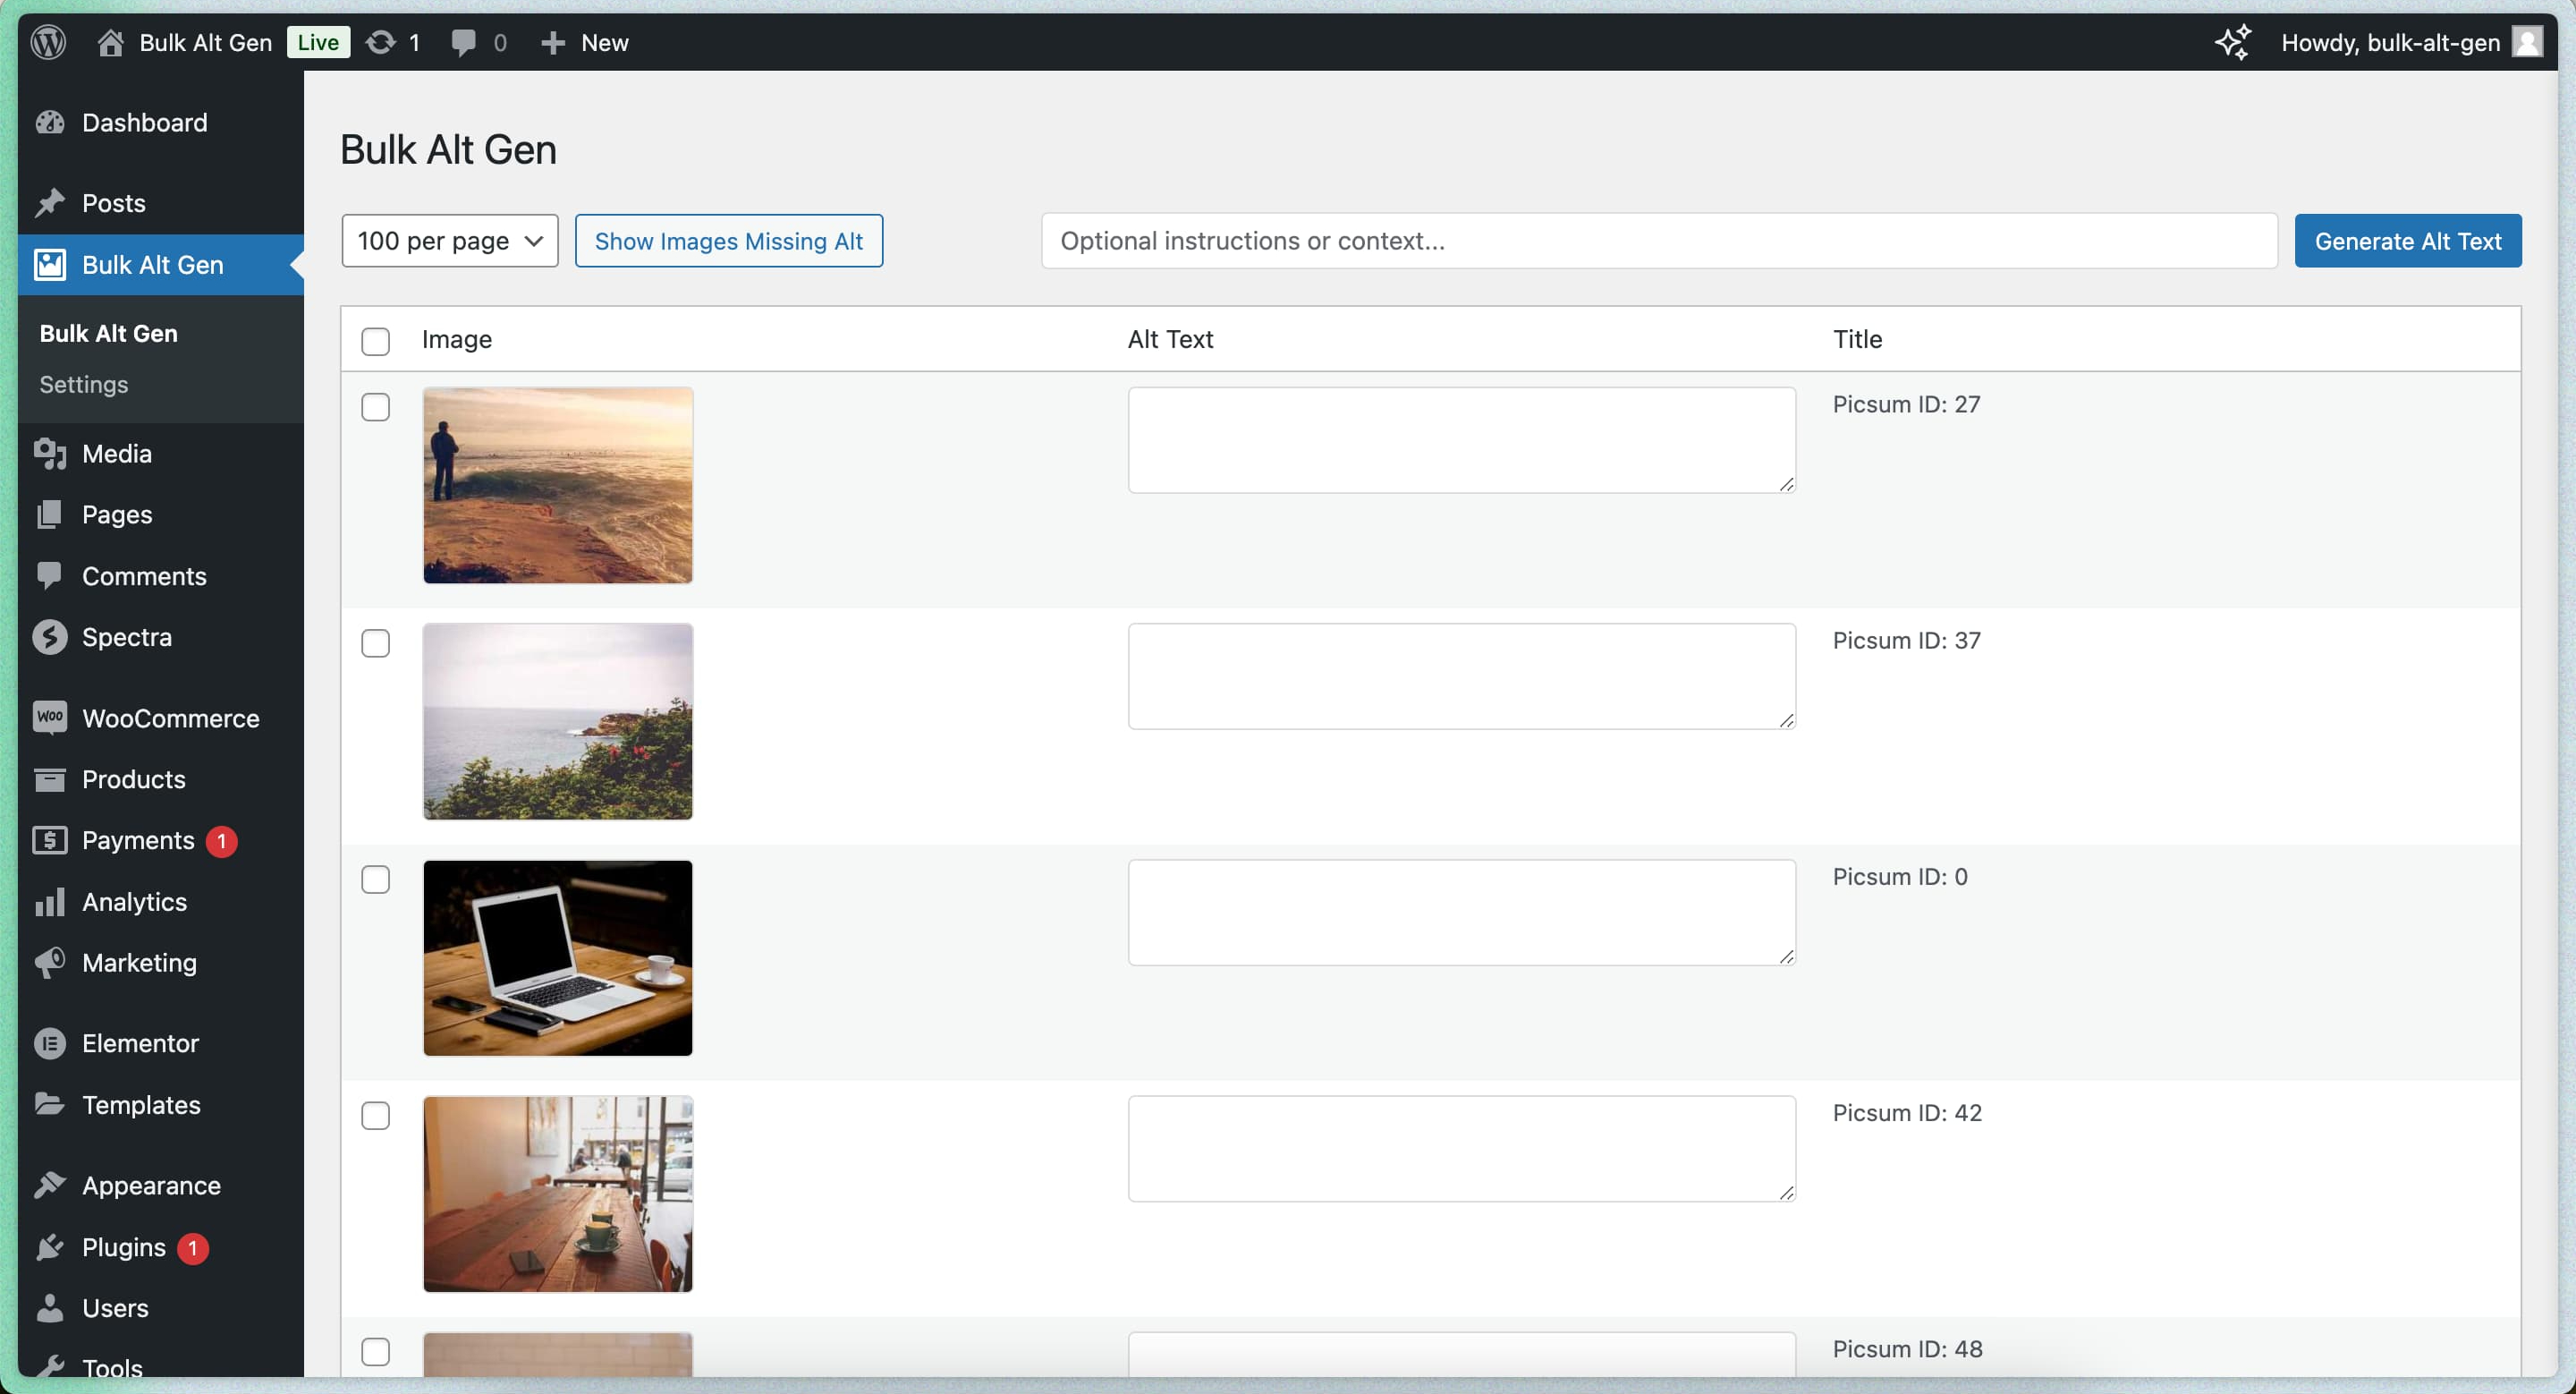The width and height of the screenshot is (2576, 1394).
Task: Open the 100 per page dropdown
Action: pyautogui.click(x=449, y=240)
